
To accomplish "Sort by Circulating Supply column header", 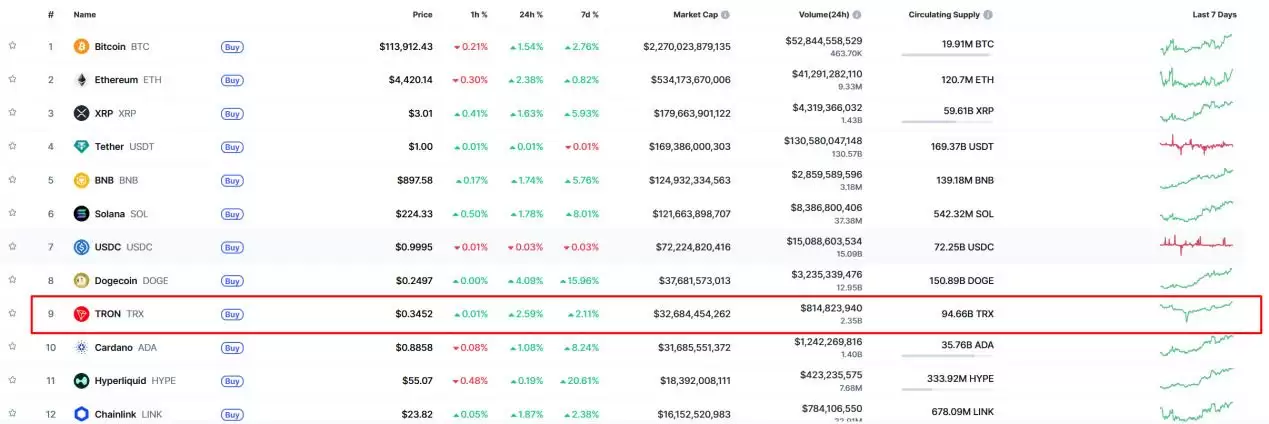I will (x=944, y=15).
